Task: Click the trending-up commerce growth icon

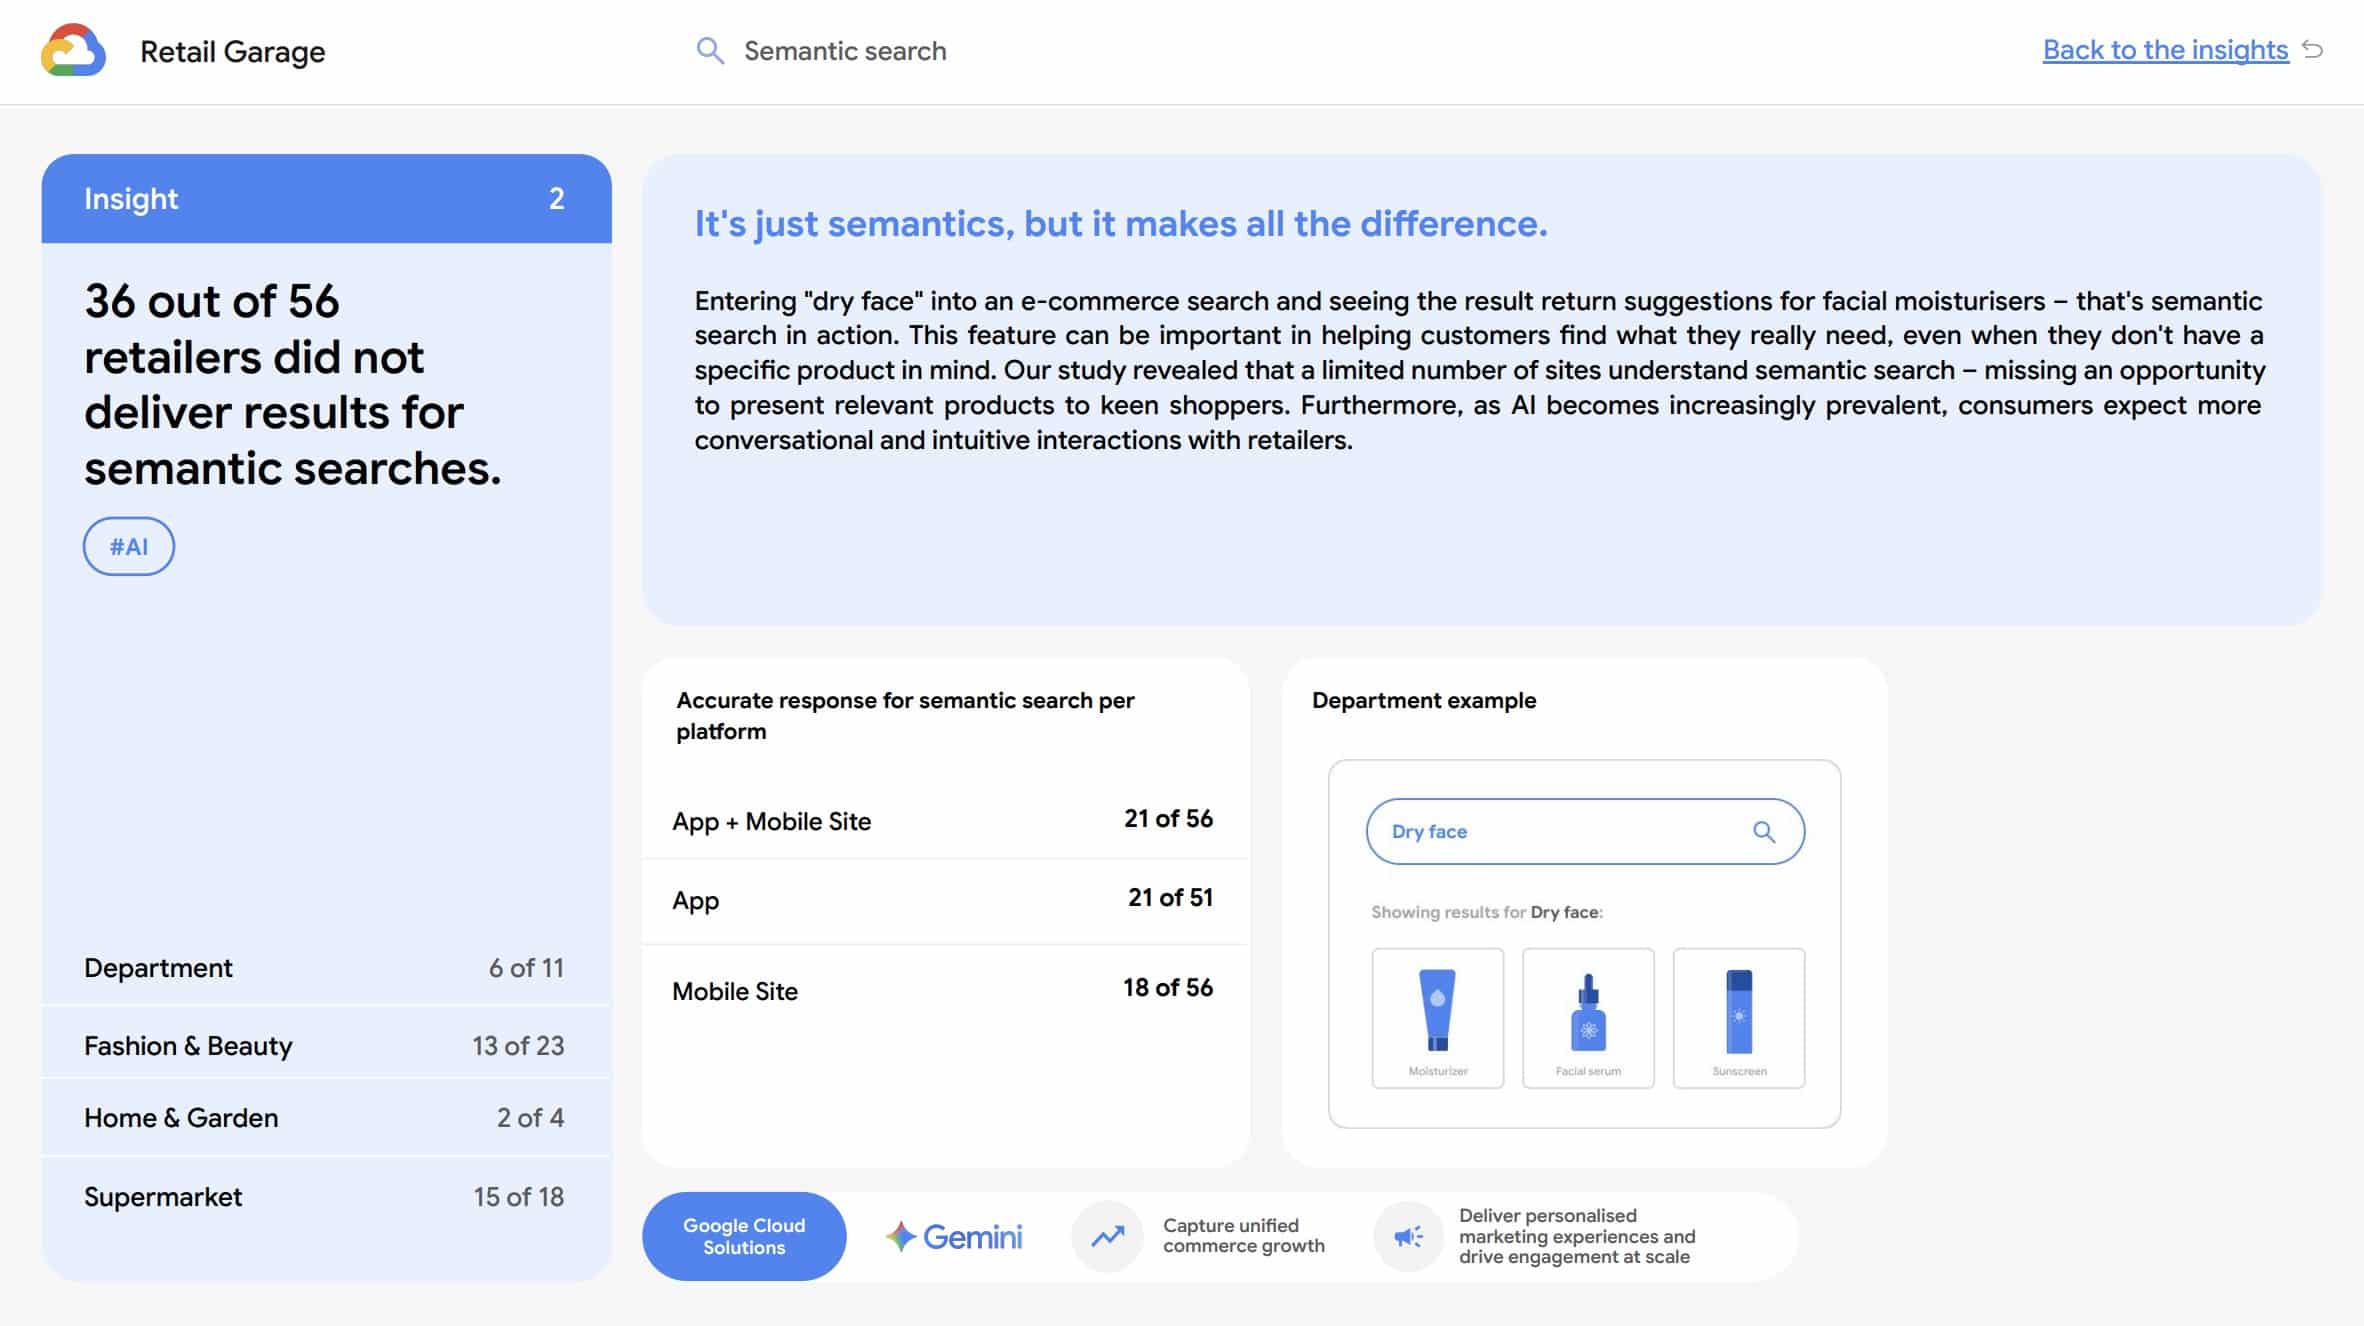Action: [x=1107, y=1237]
